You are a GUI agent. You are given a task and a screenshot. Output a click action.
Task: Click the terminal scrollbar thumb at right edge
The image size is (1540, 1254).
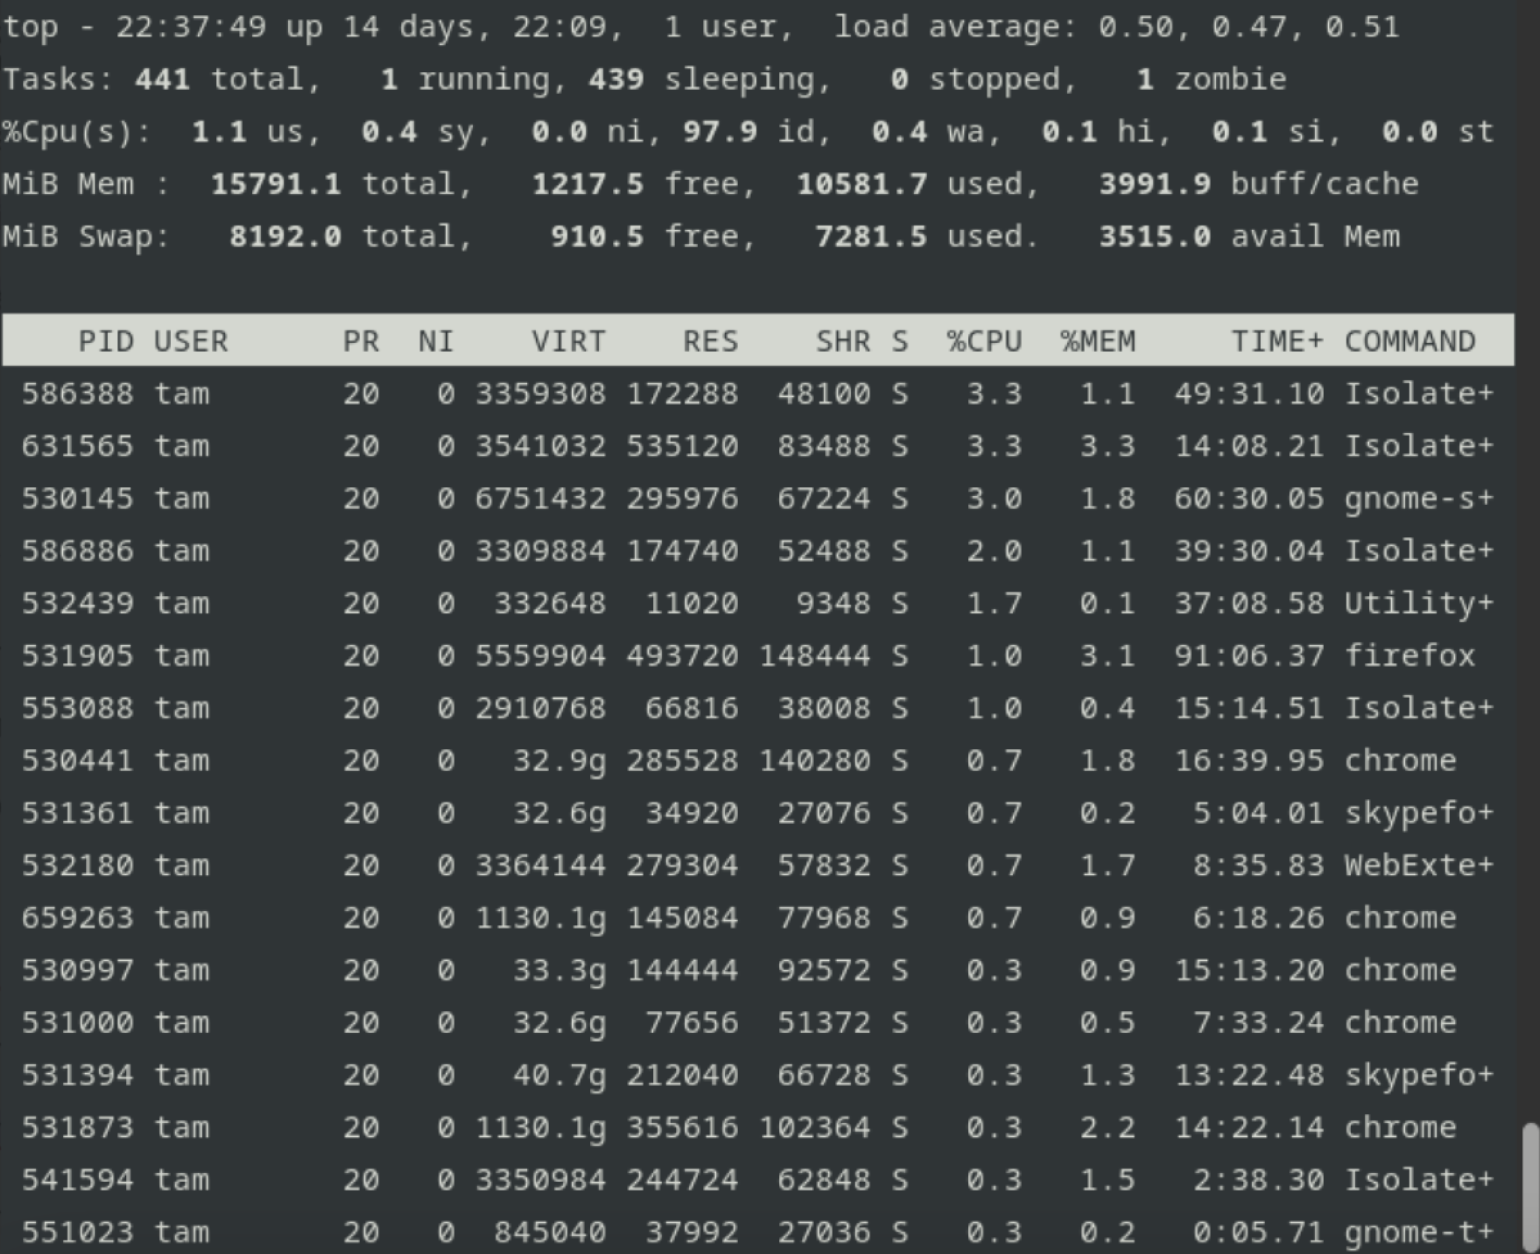point(1529,1188)
